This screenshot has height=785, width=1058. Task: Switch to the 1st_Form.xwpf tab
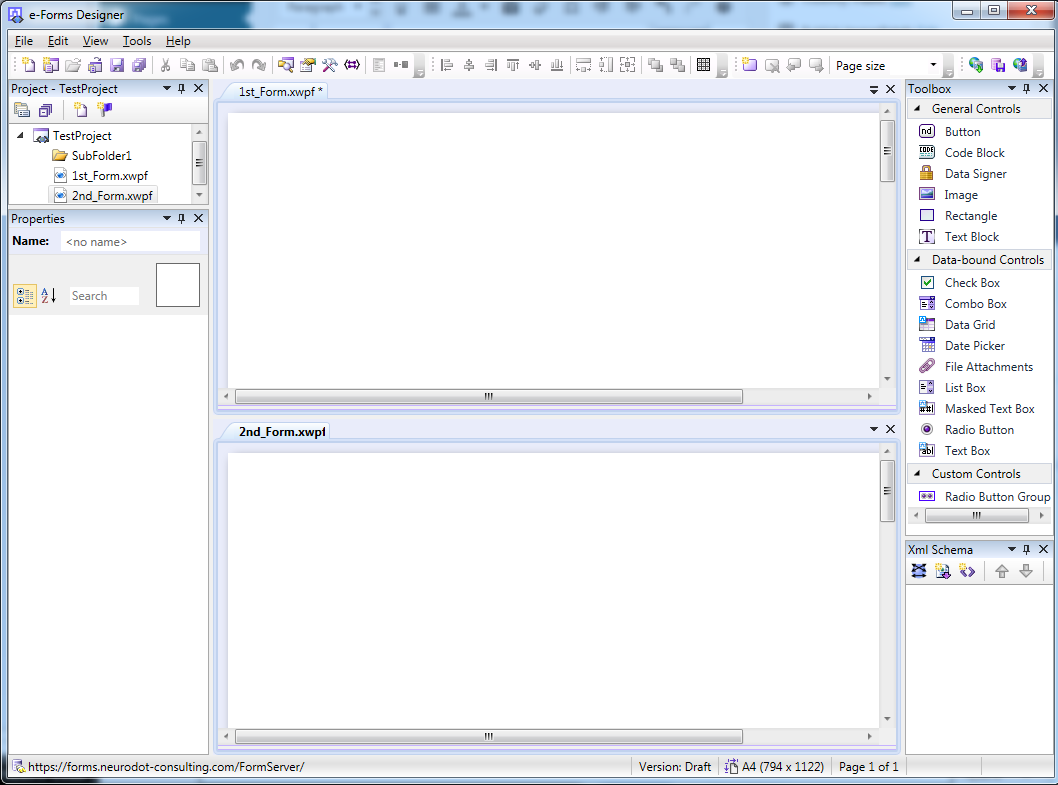point(280,92)
